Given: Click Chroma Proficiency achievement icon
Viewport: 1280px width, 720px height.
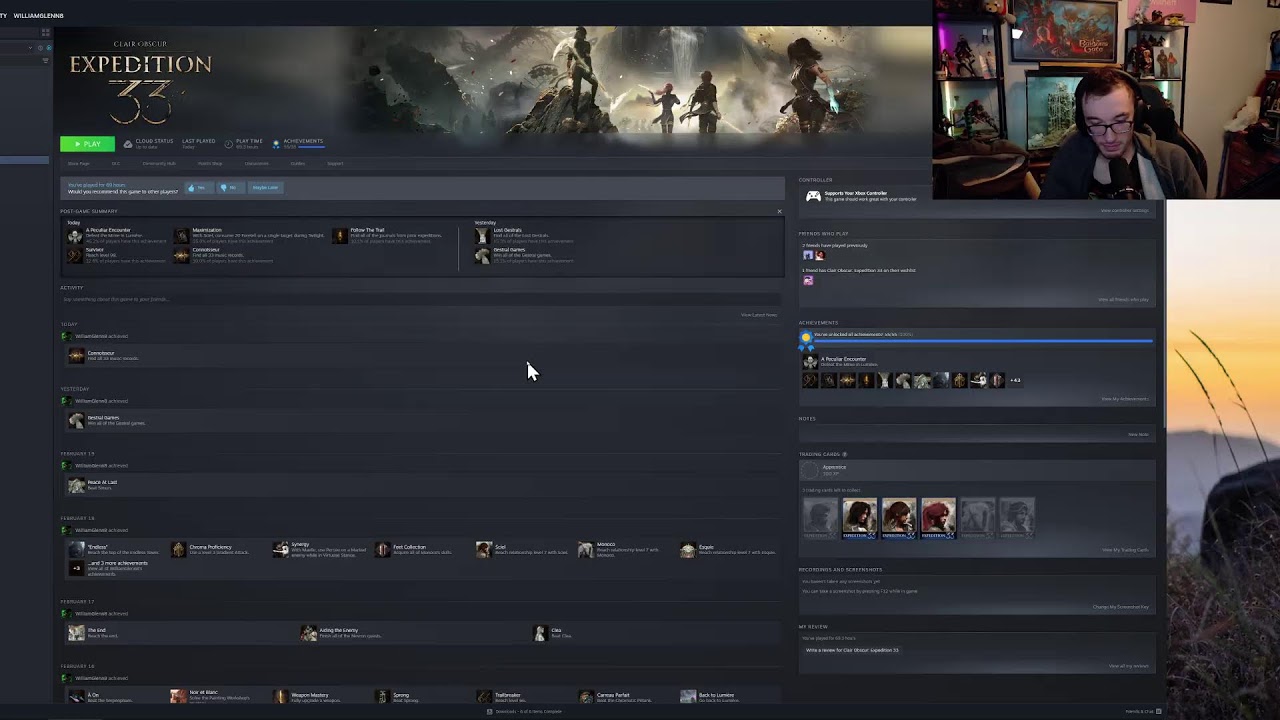Looking at the screenshot, I should pos(178,550).
